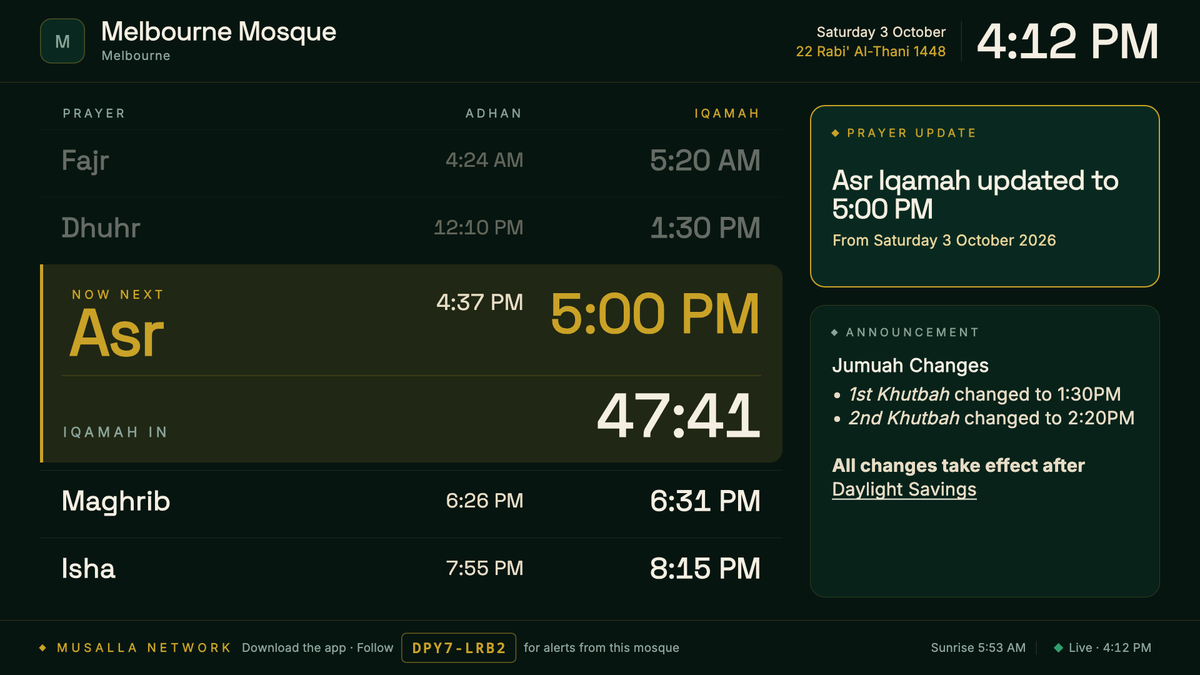Image resolution: width=1200 pixels, height=675 pixels.
Task: Click the Asr Iqamah updated headline
Action: [x=975, y=195]
